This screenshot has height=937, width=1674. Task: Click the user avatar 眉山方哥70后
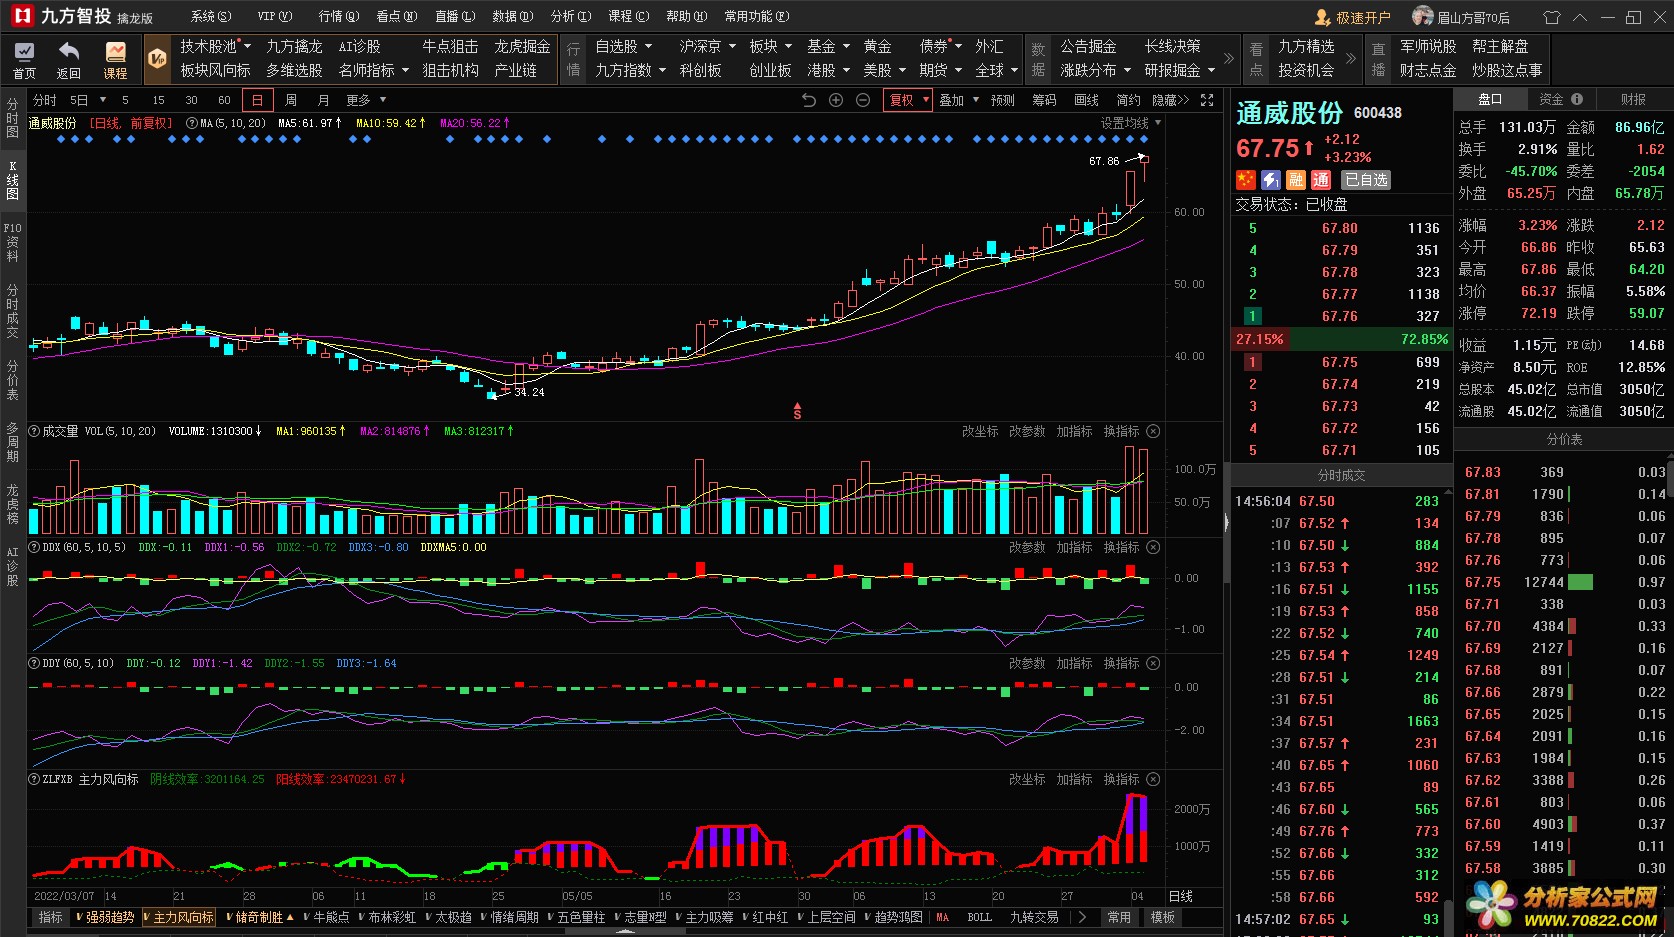[x=1423, y=17]
